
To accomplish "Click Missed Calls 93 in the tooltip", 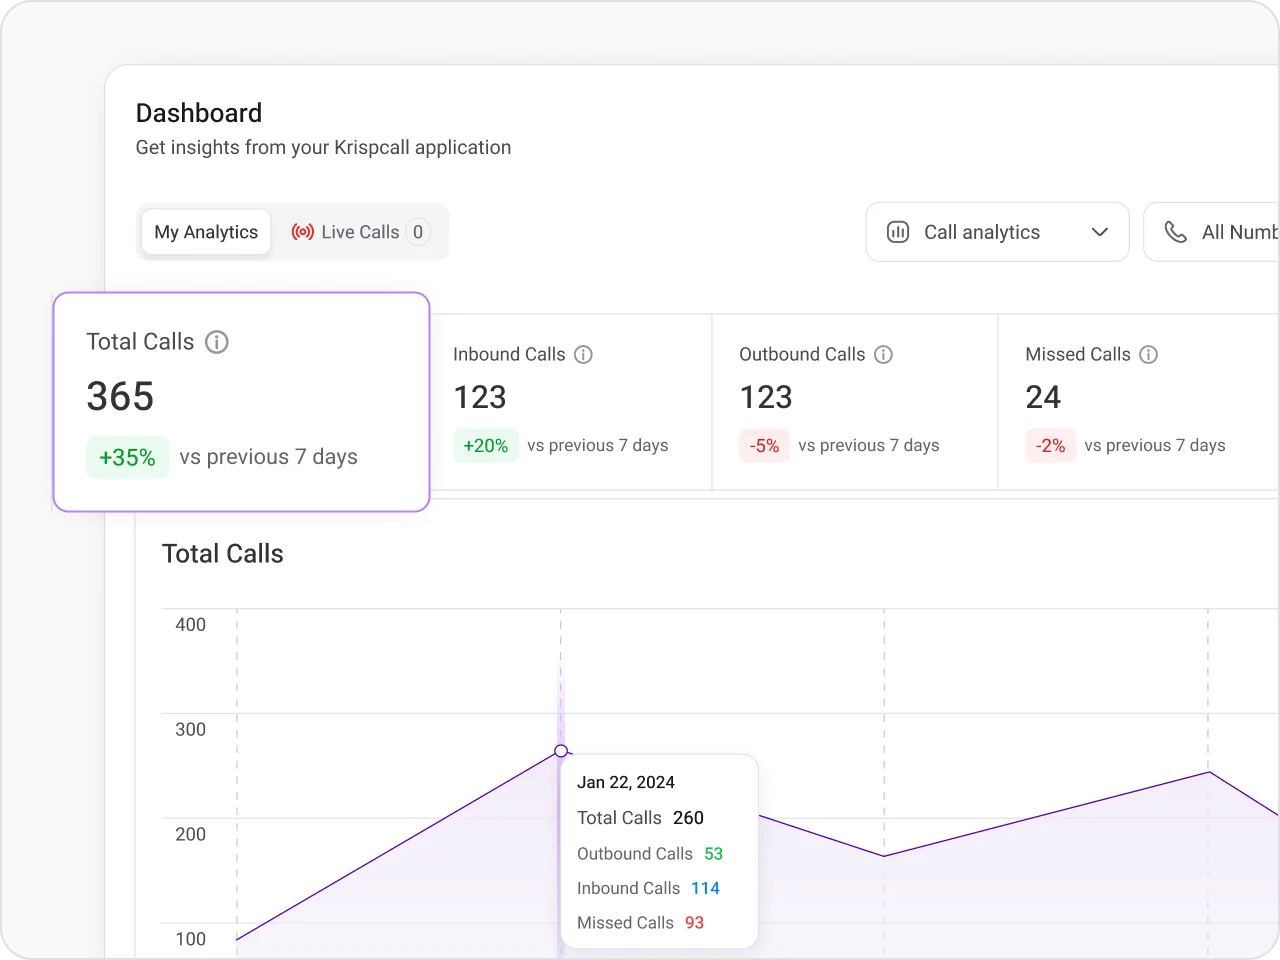I will point(641,923).
